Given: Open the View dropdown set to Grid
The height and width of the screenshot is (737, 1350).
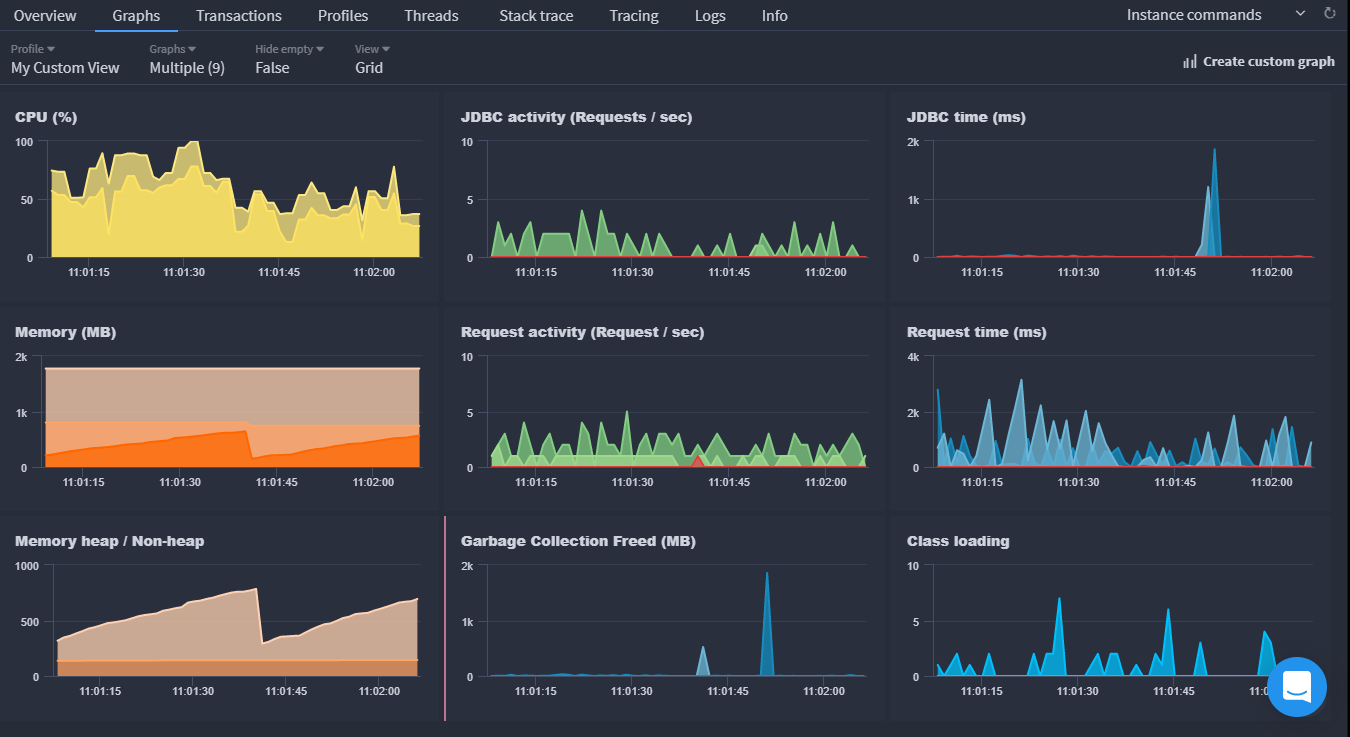Looking at the screenshot, I should (x=373, y=60).
